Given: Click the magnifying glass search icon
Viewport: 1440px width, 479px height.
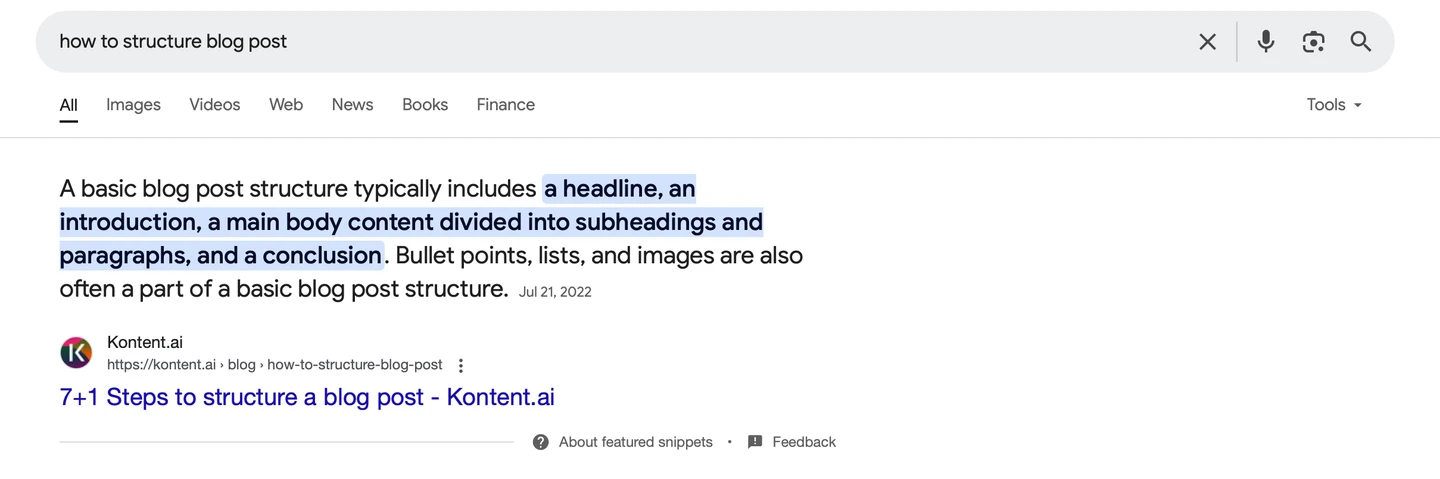Looking at the screenshot, I should (1361, 42).
